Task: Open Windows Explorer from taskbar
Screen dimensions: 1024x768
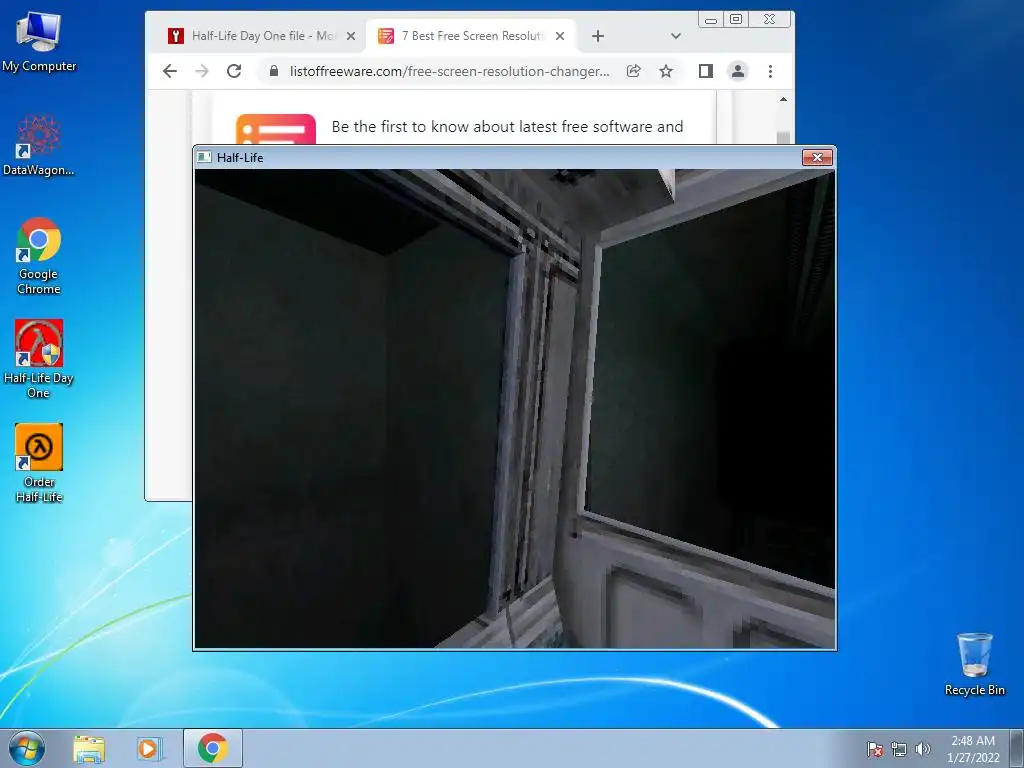Action: (x=89, y=749)
